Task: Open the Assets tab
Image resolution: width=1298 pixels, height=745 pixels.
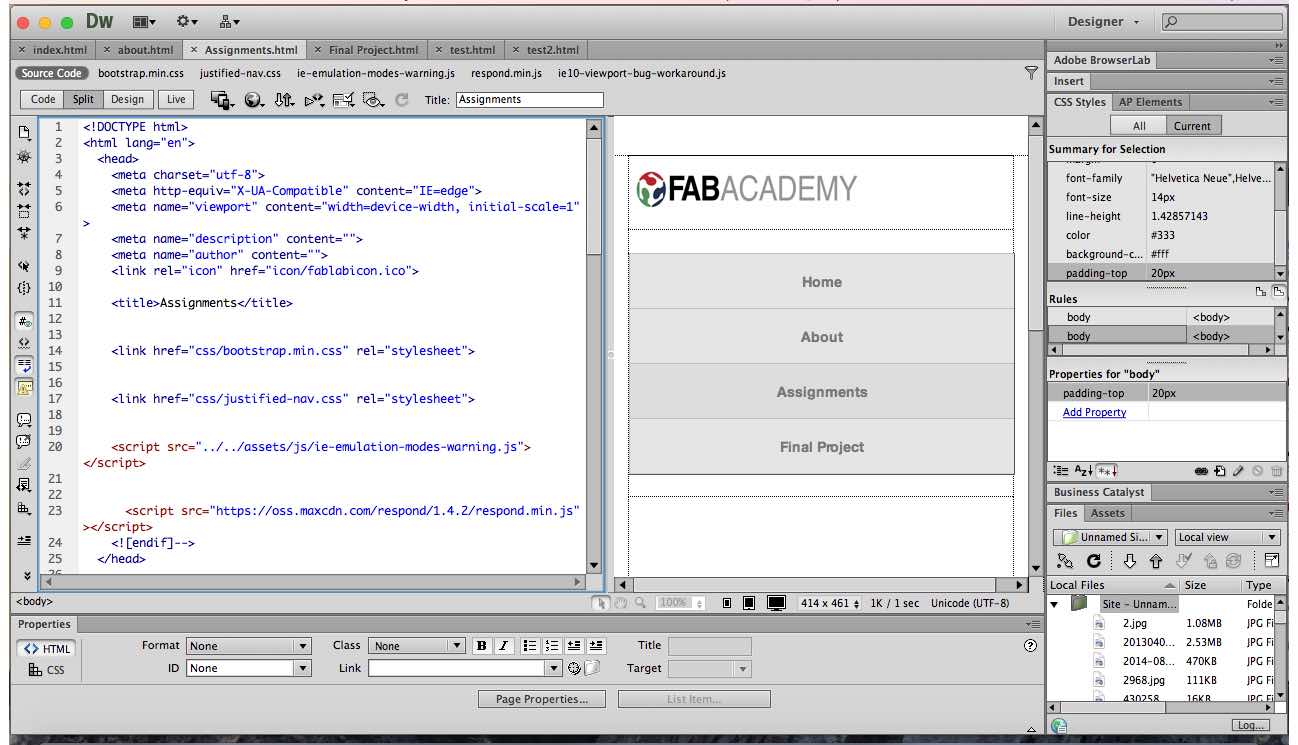Action: point(1107,513)
